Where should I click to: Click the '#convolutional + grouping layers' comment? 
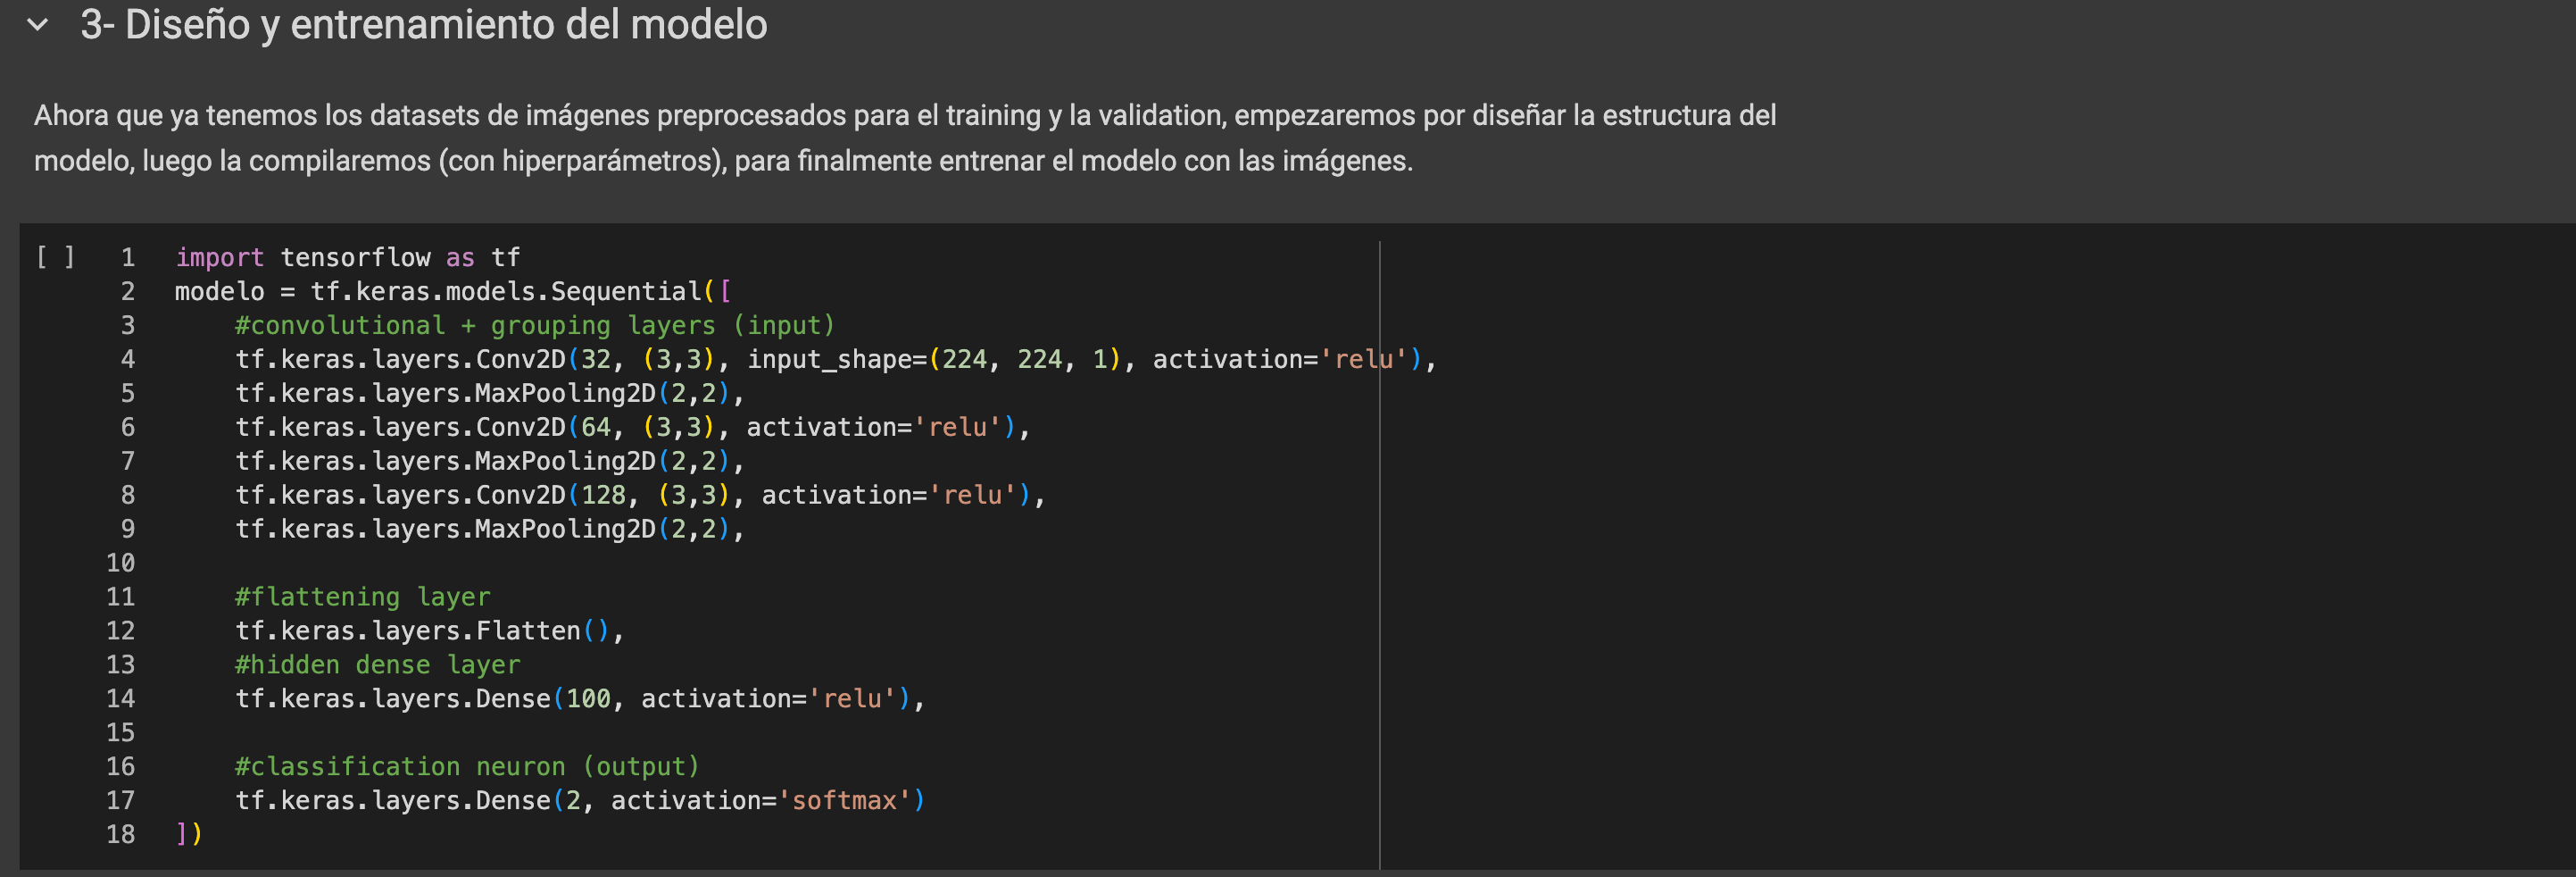pyautogui.click(x=534, y=326)
